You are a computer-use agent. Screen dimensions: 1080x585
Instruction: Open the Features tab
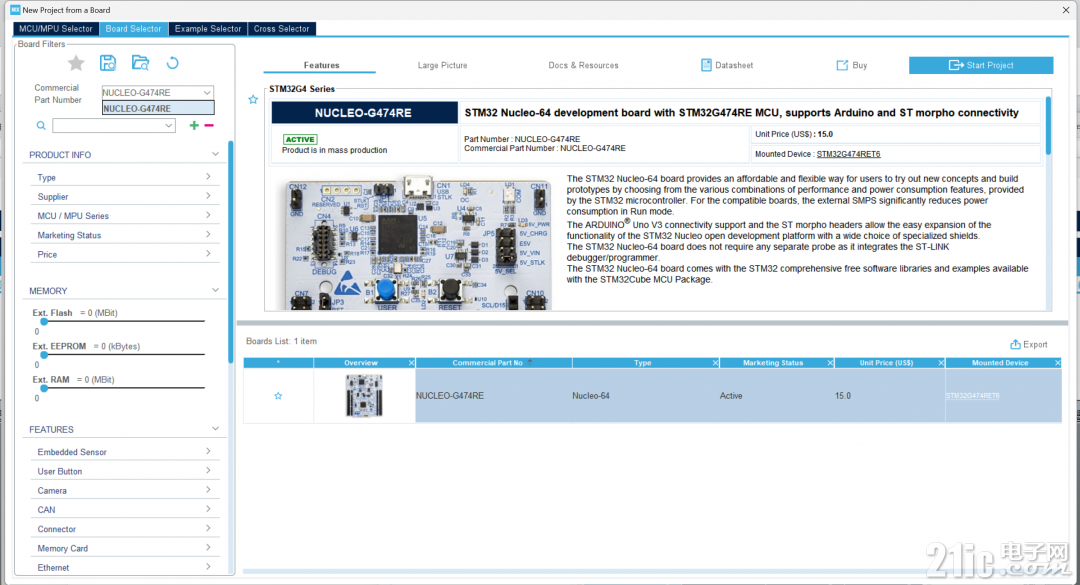[x=321, y=65]
